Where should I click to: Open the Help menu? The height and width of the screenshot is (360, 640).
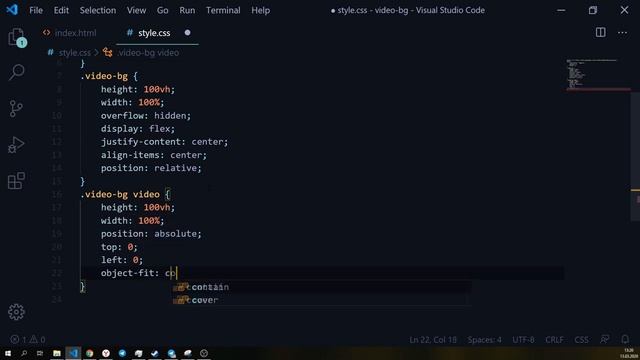point(260,10)
